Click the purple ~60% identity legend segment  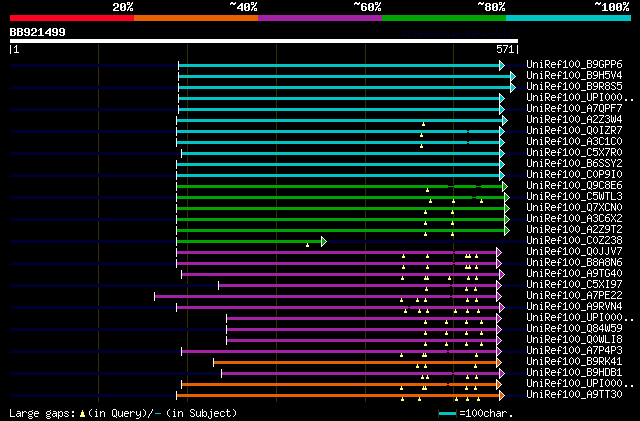click(320, 18)
